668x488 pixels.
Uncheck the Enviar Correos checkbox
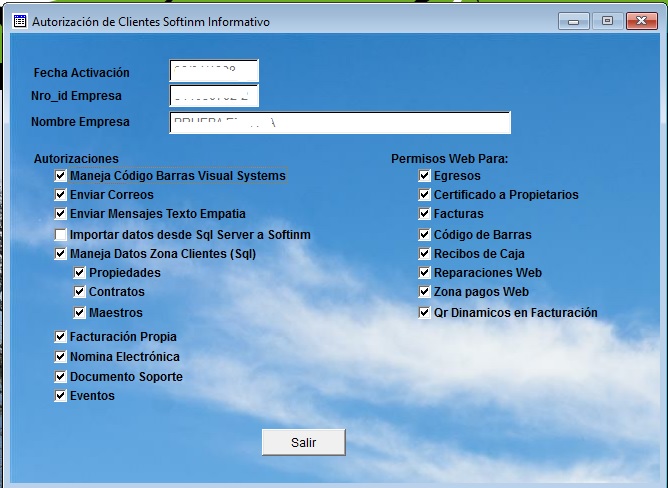60,194
